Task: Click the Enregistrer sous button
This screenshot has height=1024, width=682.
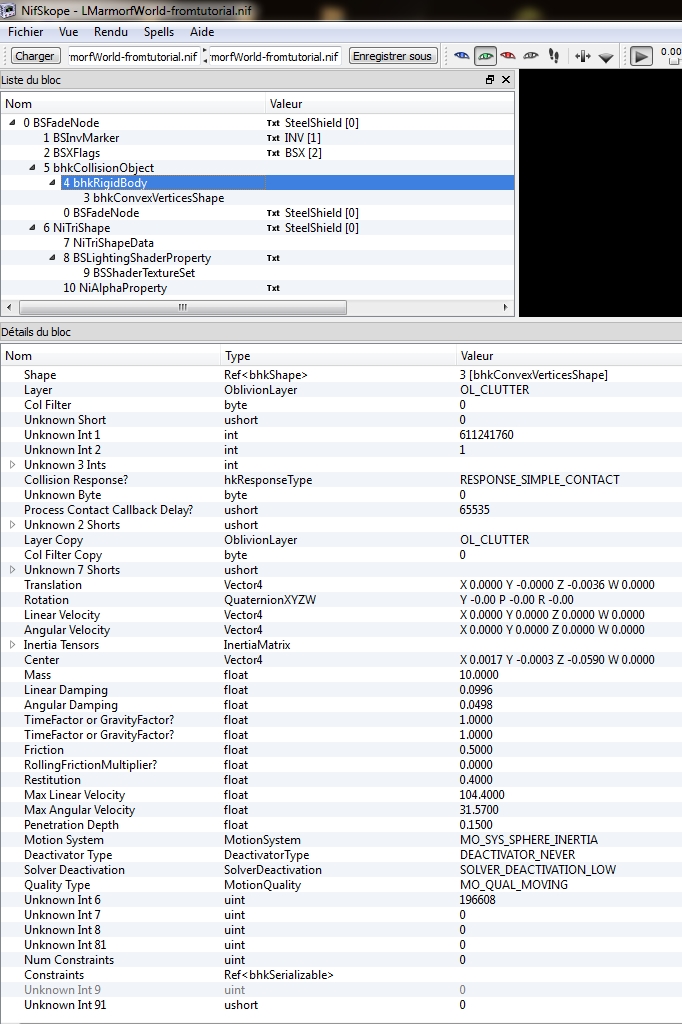Action: point(392,56)
